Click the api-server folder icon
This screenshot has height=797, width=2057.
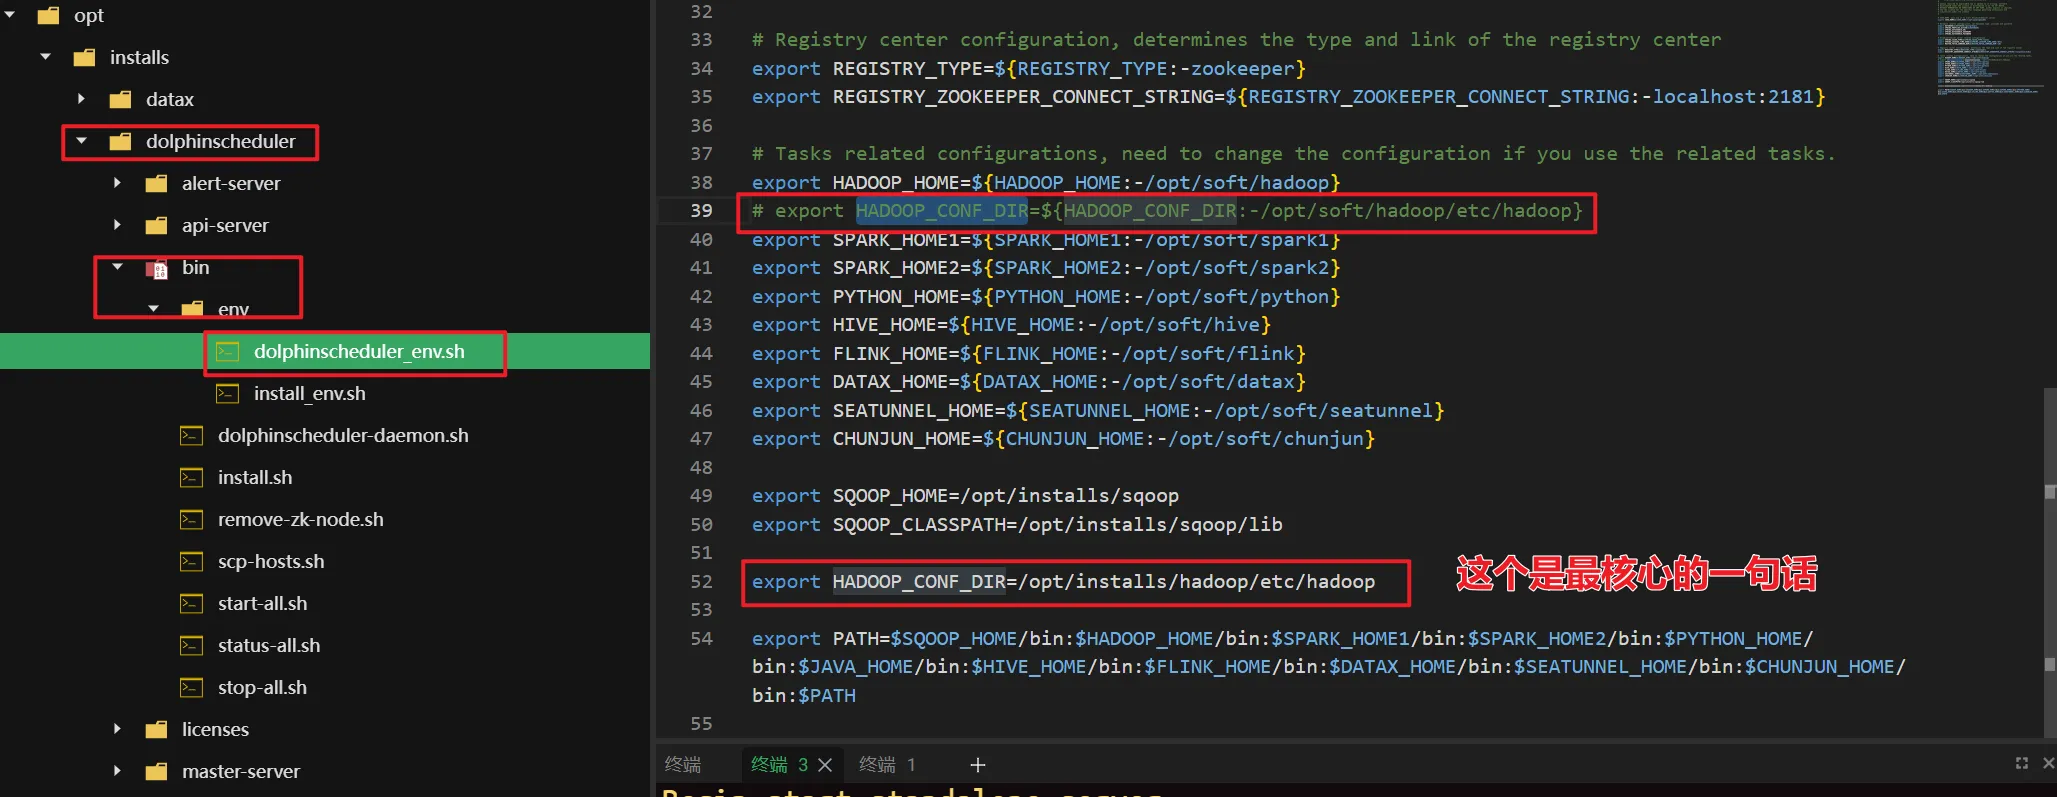156,225
